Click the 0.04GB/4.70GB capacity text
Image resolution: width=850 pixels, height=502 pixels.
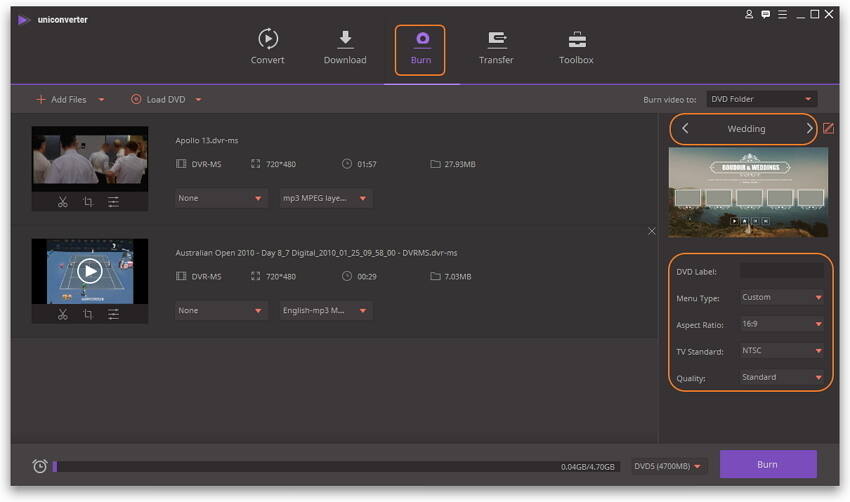pos(588,467)
